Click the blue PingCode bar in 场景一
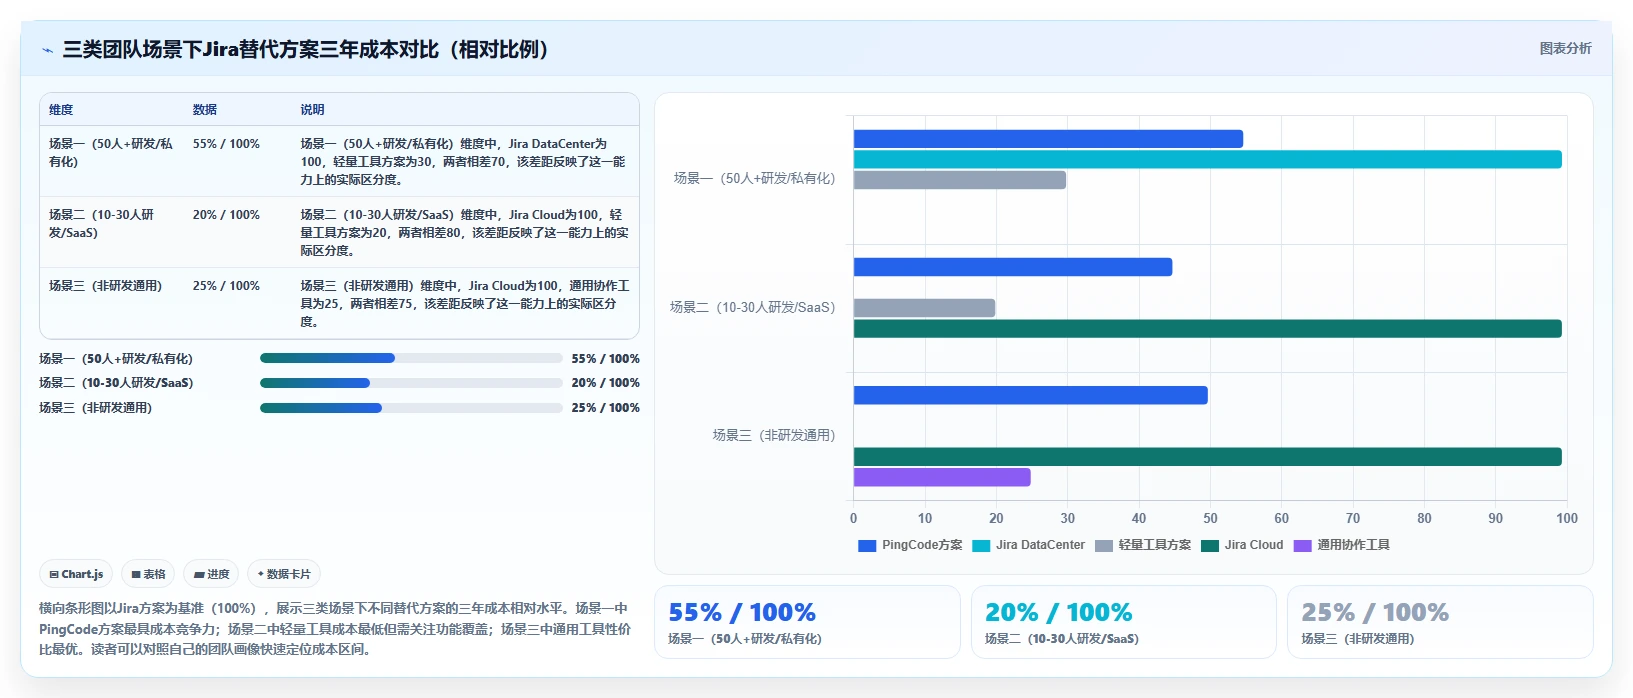1633x698 pixels. (1048, 139)
